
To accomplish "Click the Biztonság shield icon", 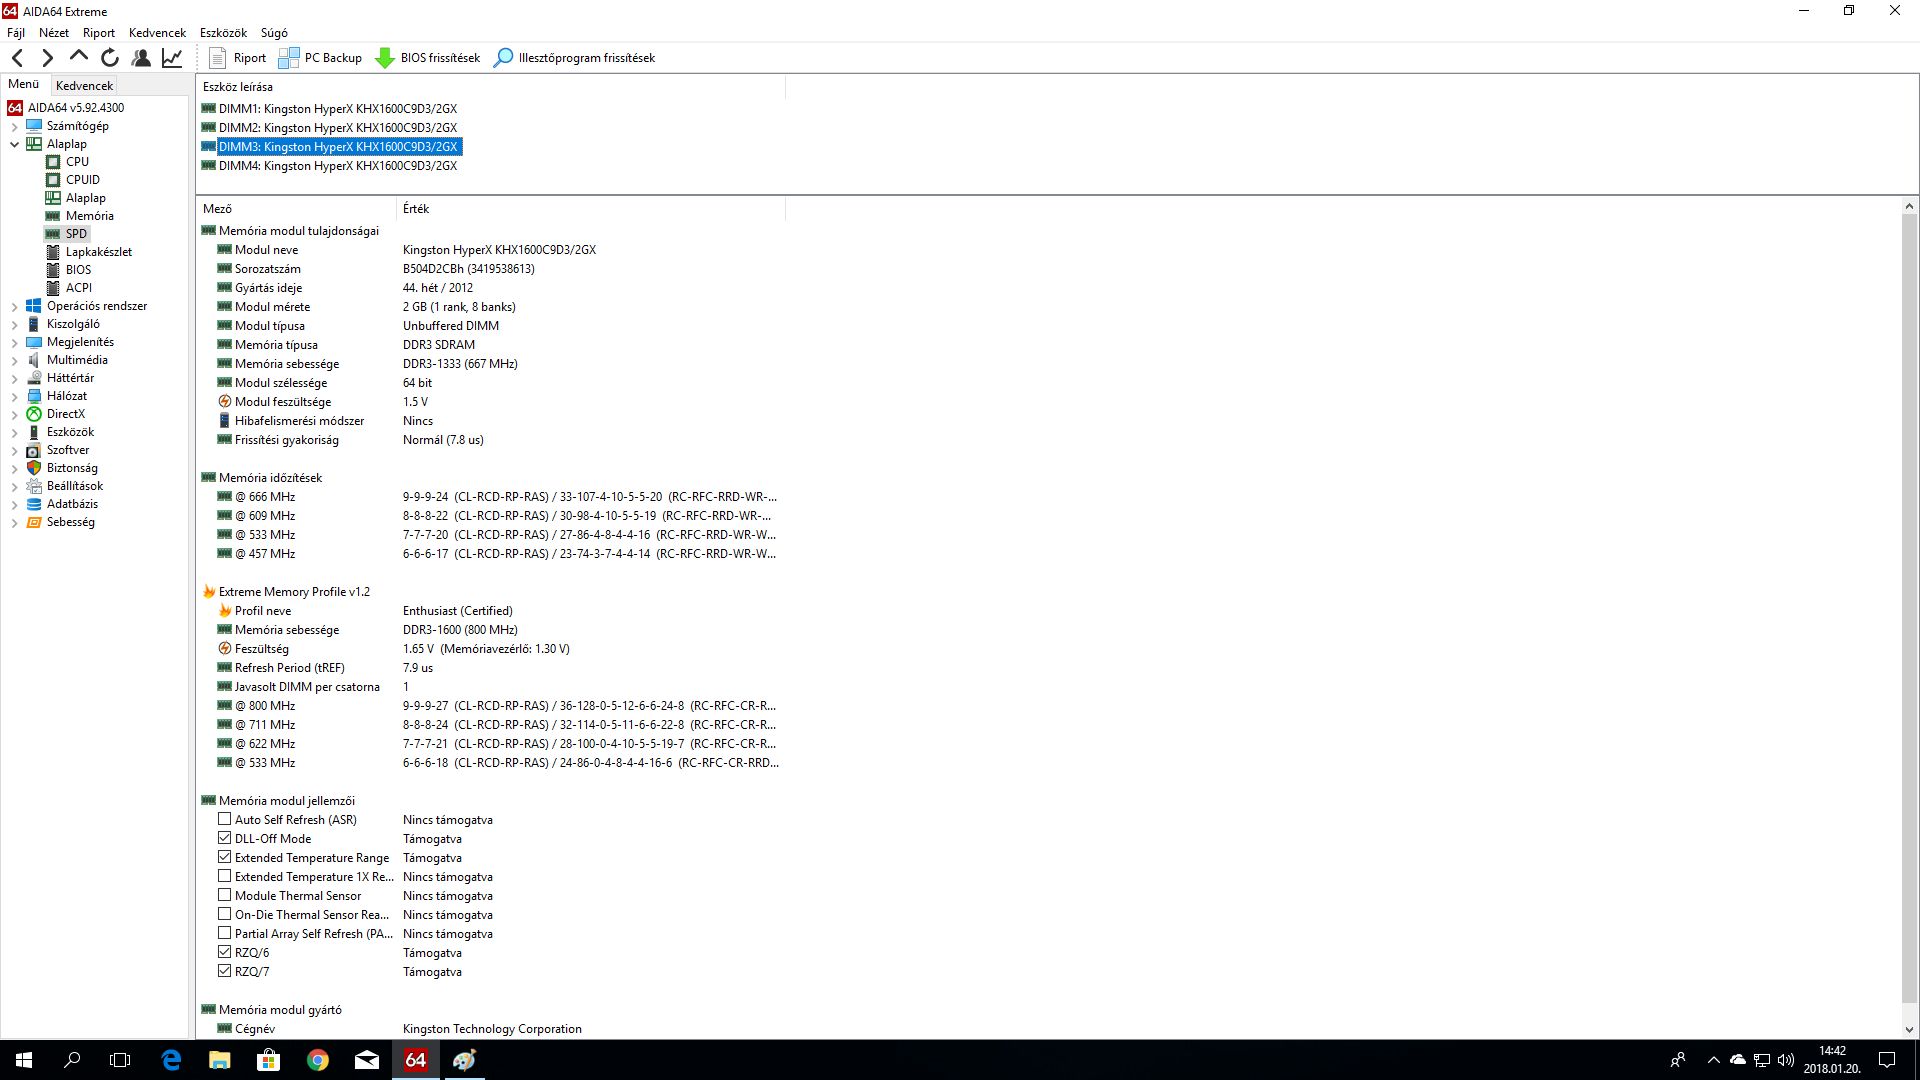I will (34, 468).
